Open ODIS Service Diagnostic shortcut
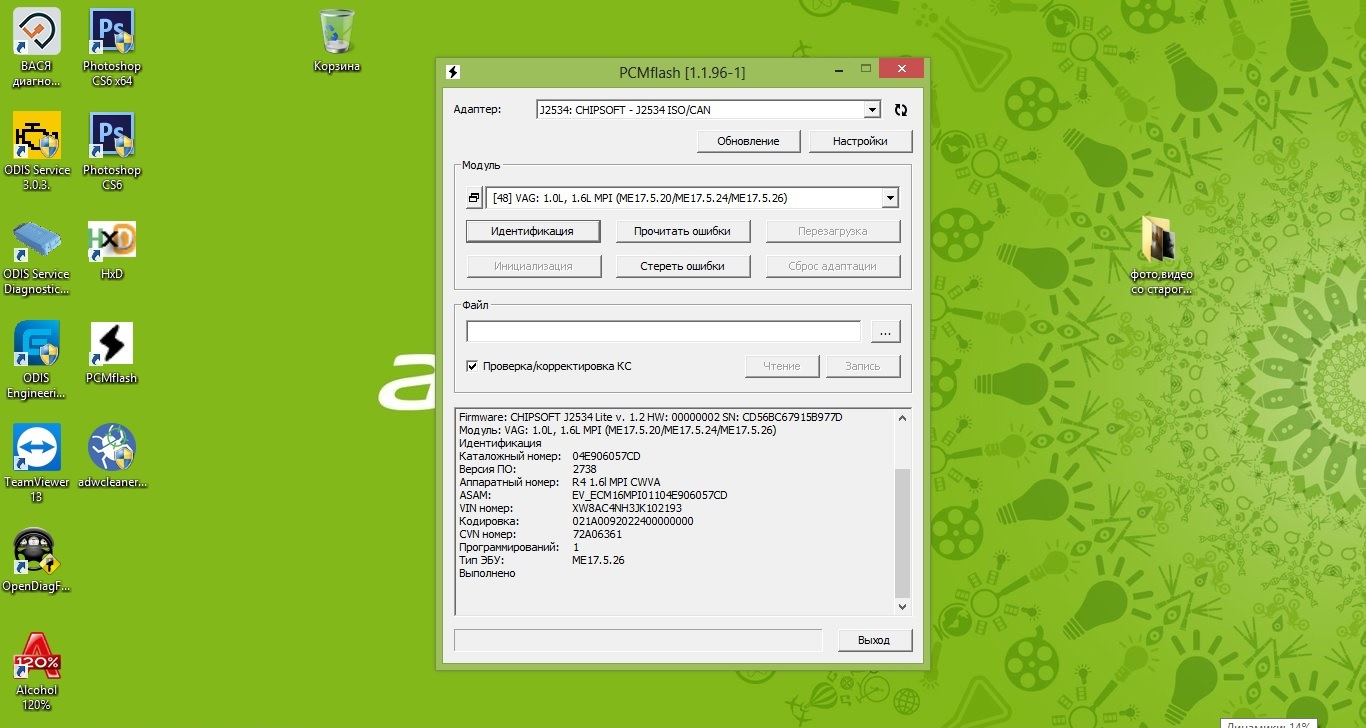1366x728 pixels. click(x=36, y=256)
